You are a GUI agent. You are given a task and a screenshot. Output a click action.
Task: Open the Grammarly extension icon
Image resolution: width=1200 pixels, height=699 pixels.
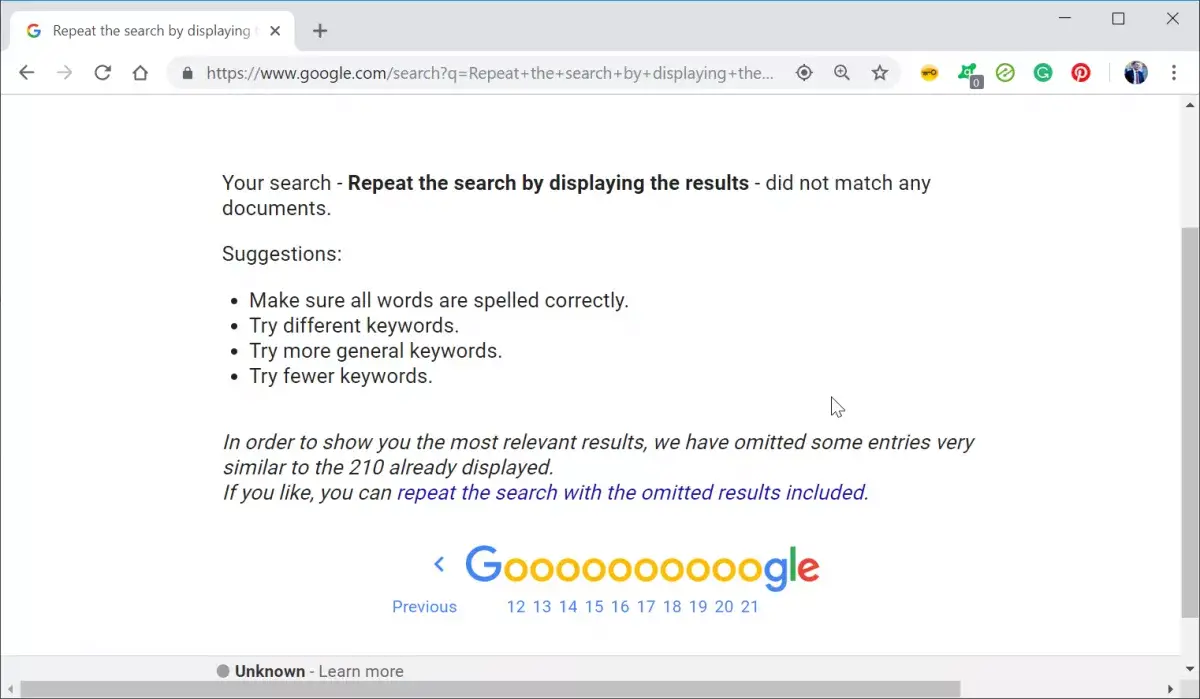[x=1043, y=73]
